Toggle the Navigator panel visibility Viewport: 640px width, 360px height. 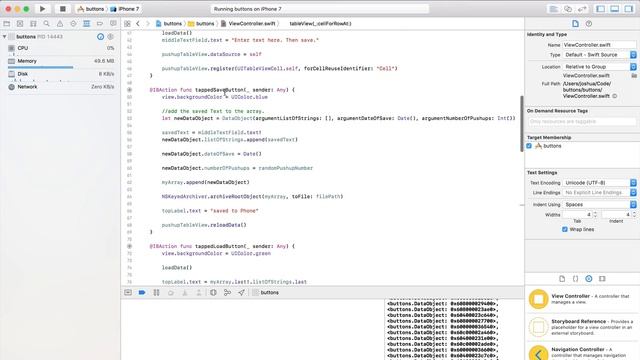(x=600, y=9)
